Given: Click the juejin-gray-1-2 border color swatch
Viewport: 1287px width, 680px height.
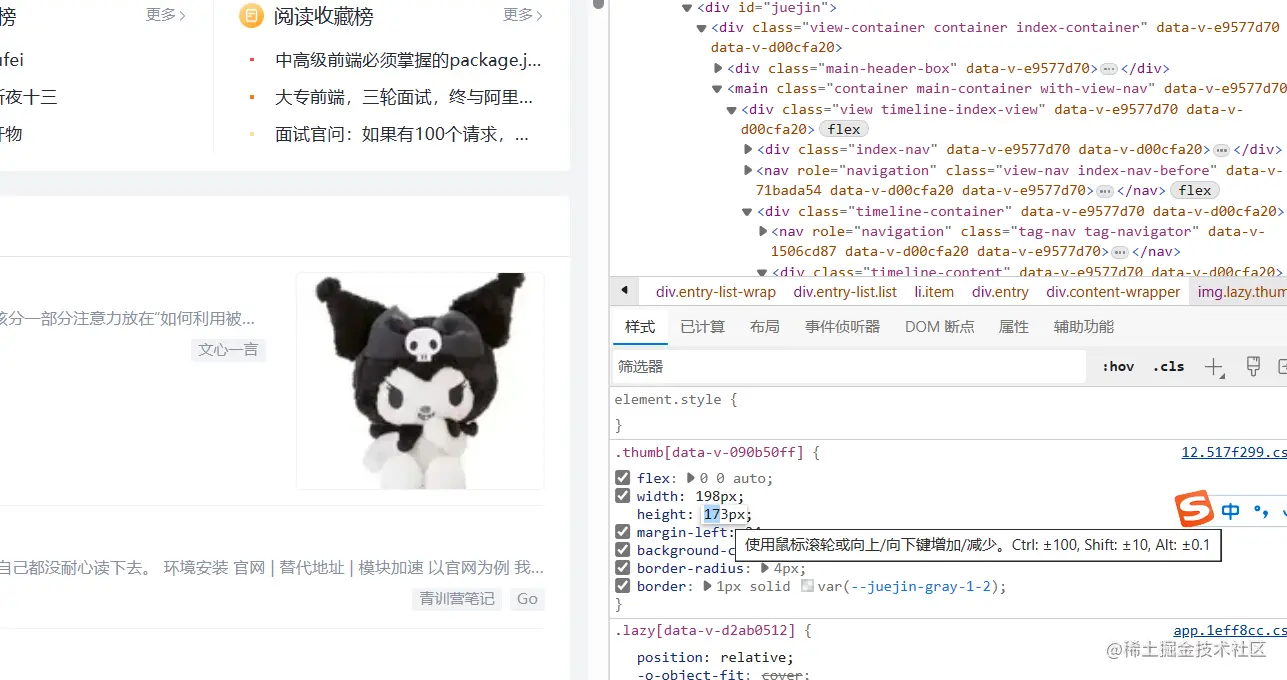Looking at the screenshot, I should (808, 586).
